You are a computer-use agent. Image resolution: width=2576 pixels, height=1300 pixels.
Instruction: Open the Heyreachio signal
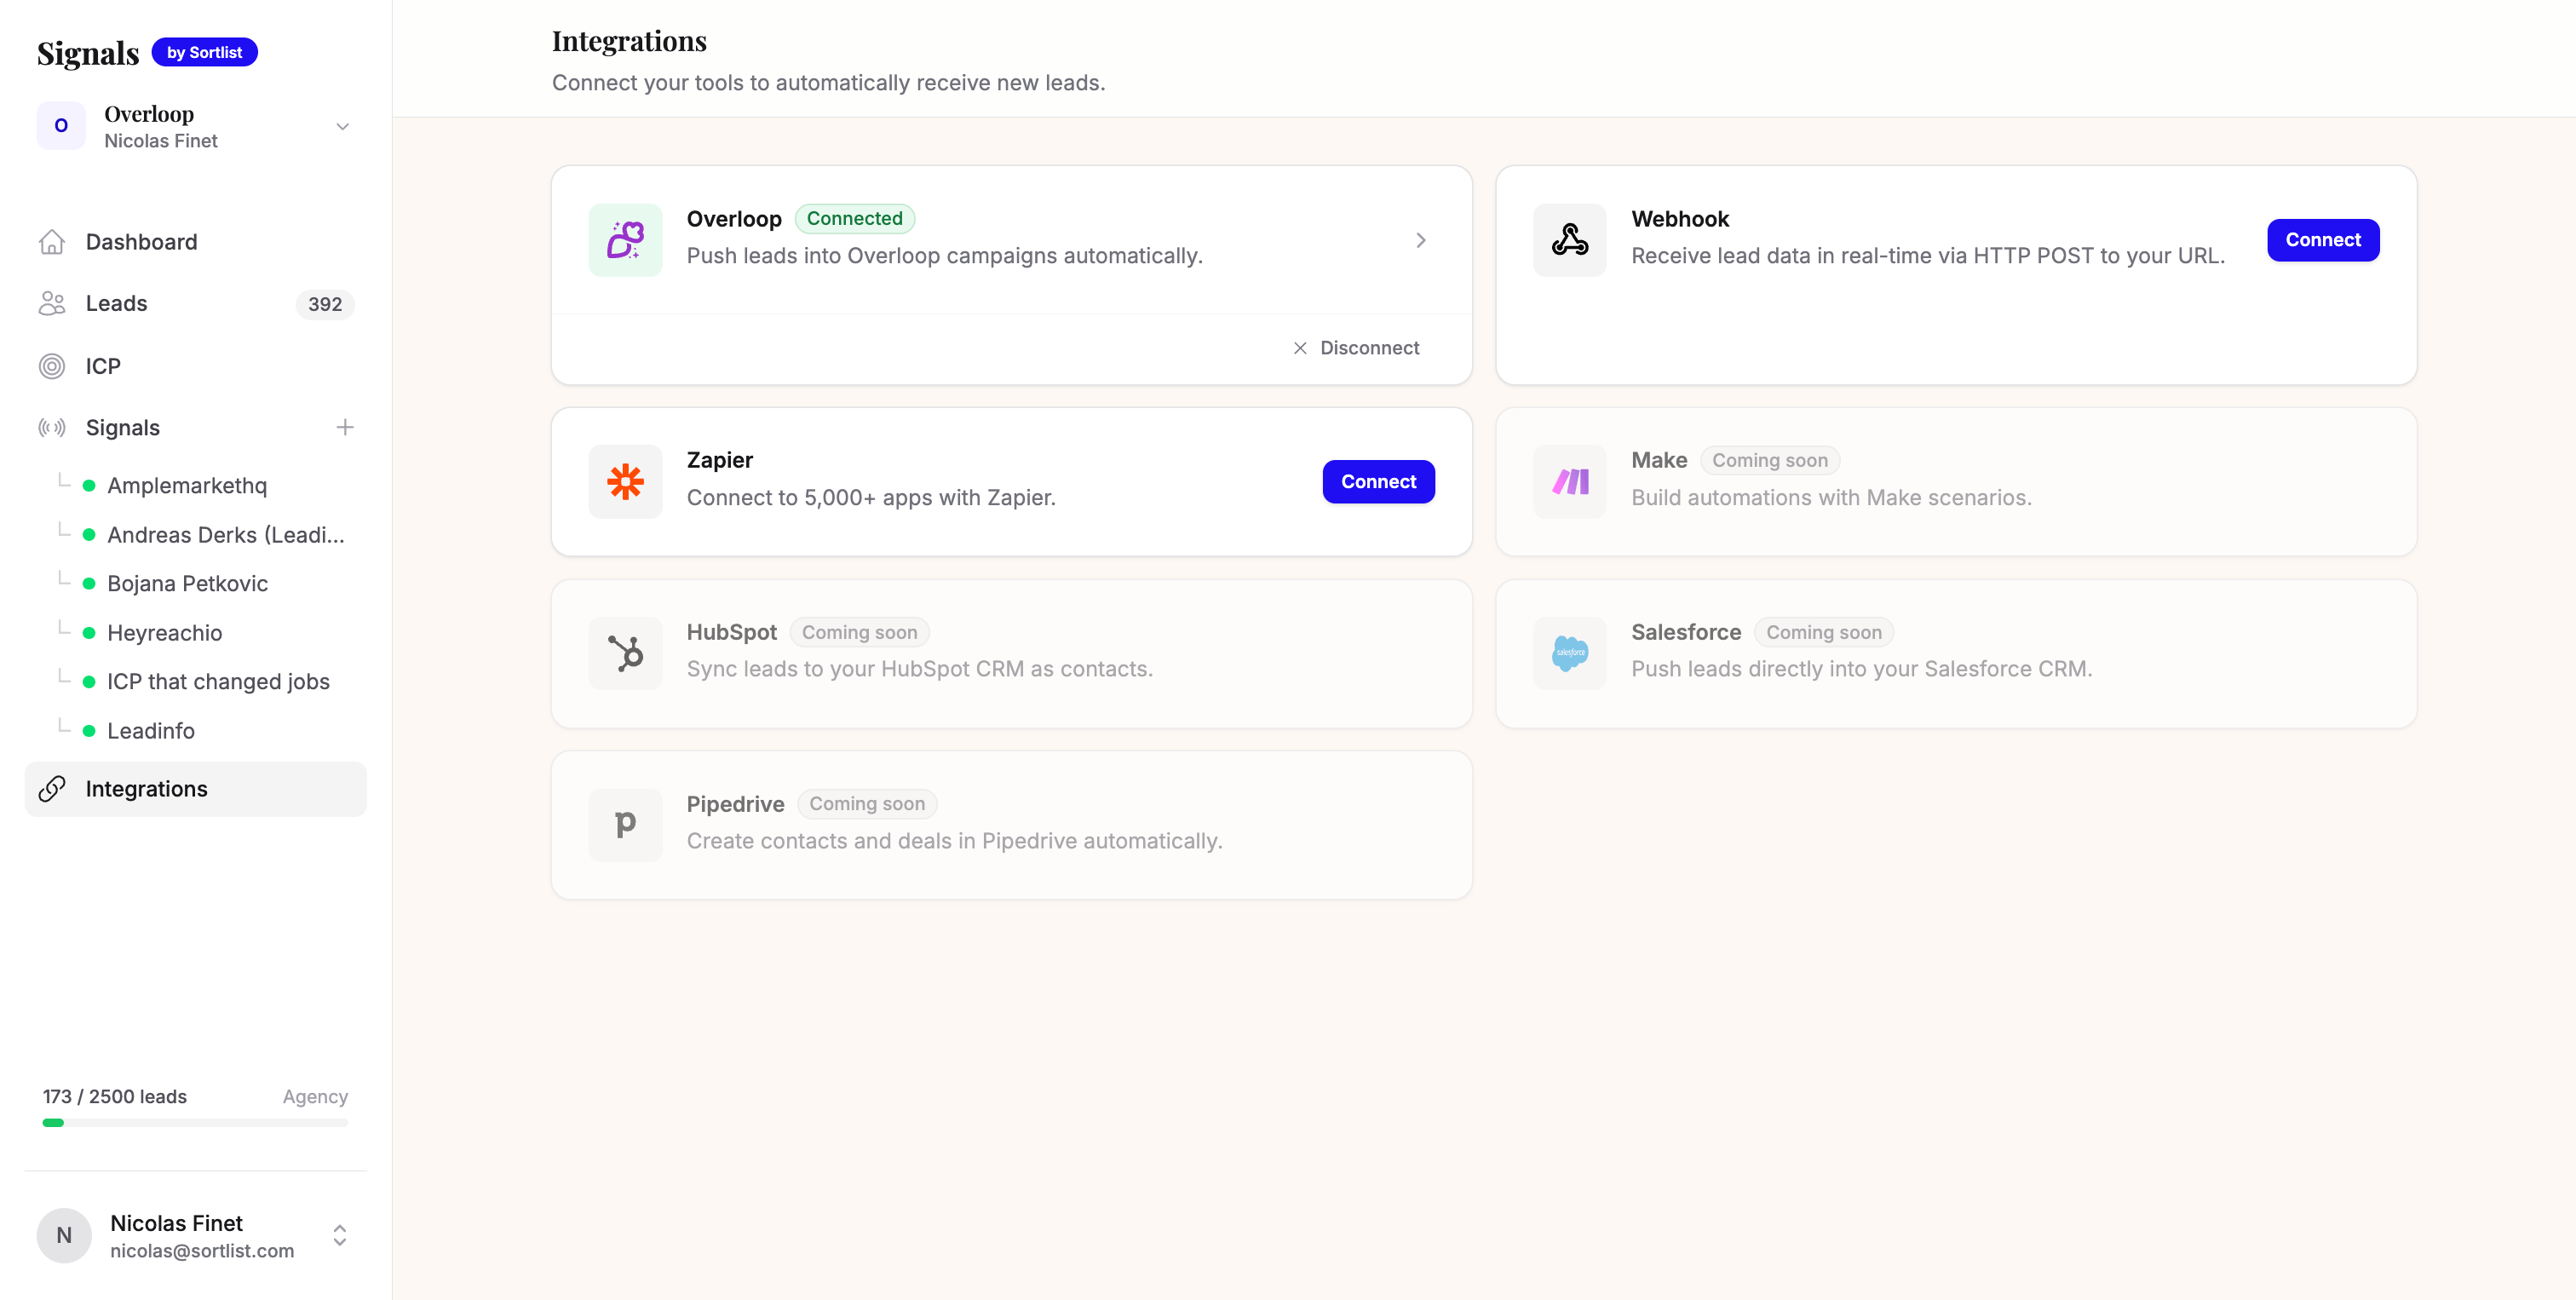[165, 633]
